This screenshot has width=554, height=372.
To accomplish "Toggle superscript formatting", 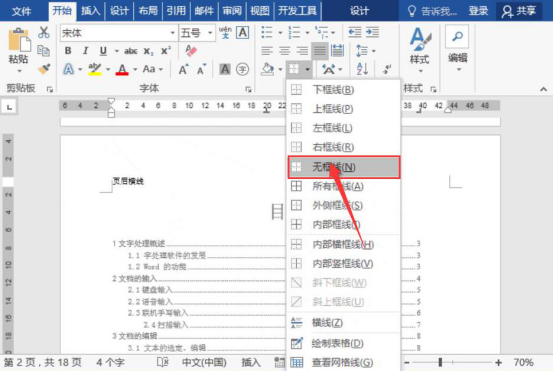I will [166, 51].
